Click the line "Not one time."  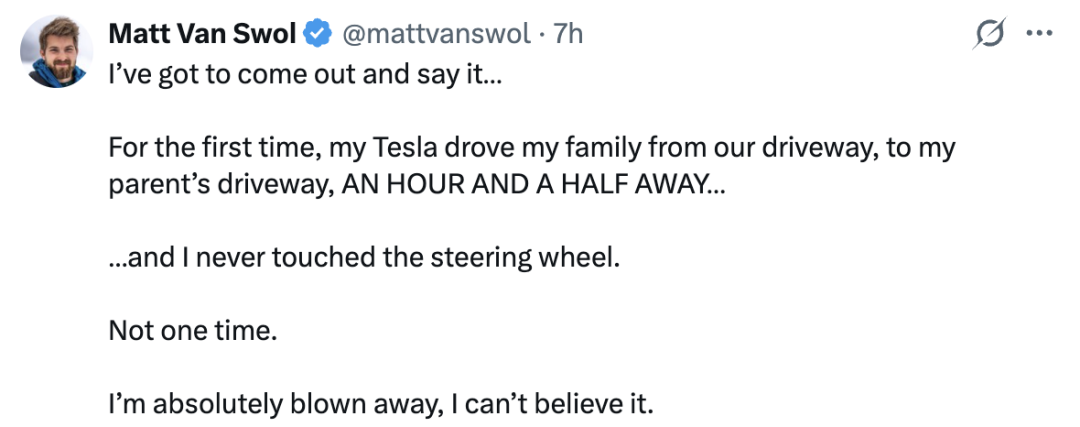coord(192,331)
